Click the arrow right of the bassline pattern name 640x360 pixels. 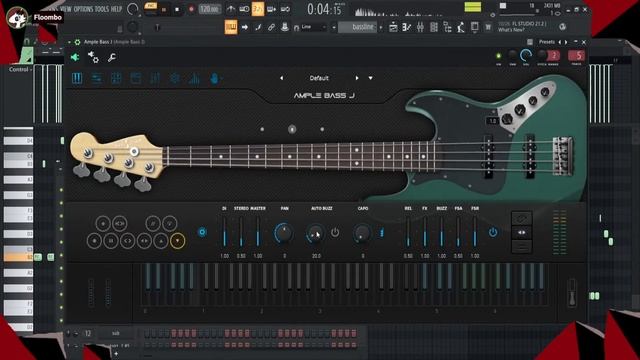381,27
